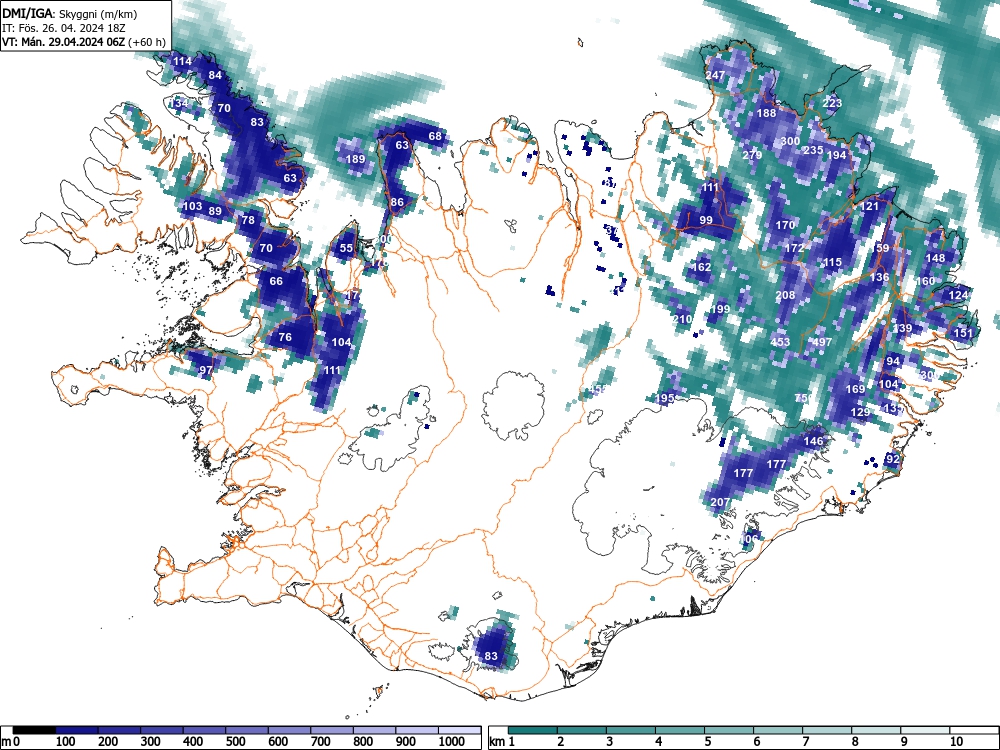Click the visibility value 207 in the southeast

pyautogui.click(x=720, y=502)
